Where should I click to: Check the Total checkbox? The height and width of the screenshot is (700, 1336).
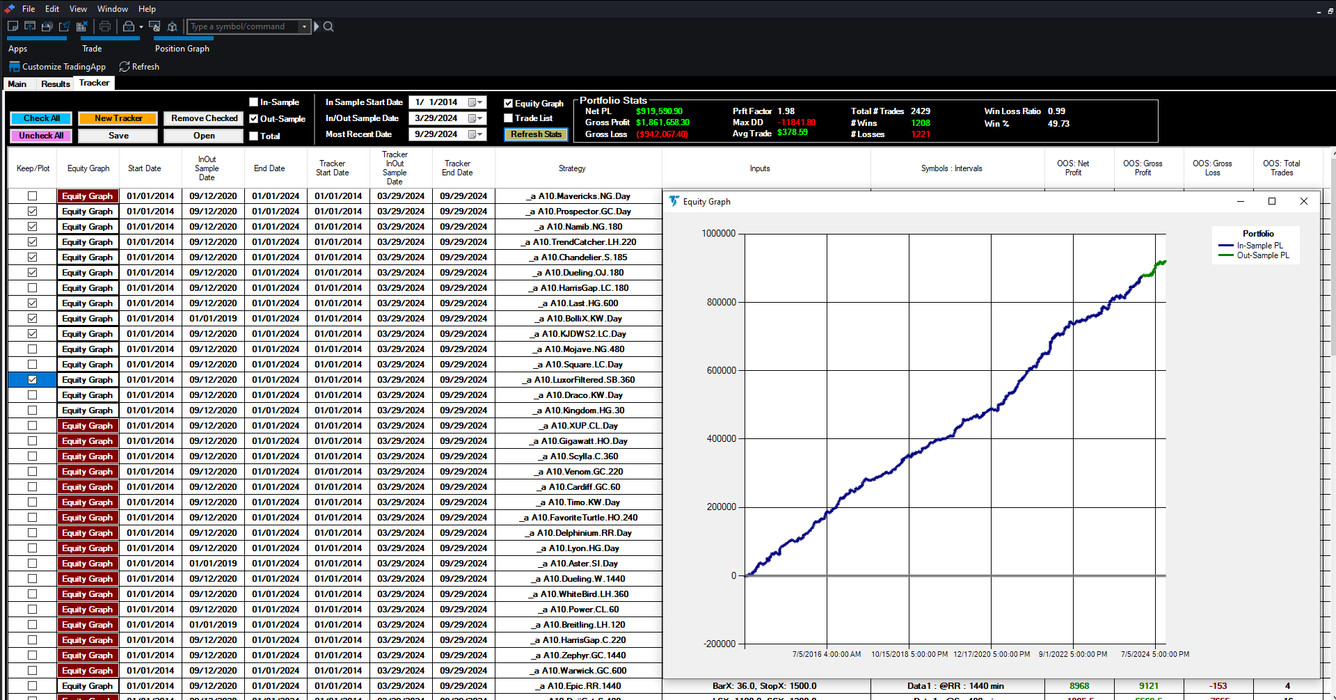(254, 135)
